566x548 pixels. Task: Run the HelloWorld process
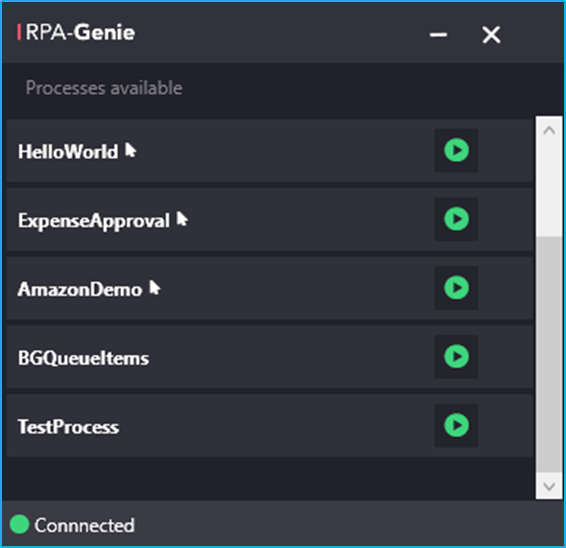coord(456,150)
